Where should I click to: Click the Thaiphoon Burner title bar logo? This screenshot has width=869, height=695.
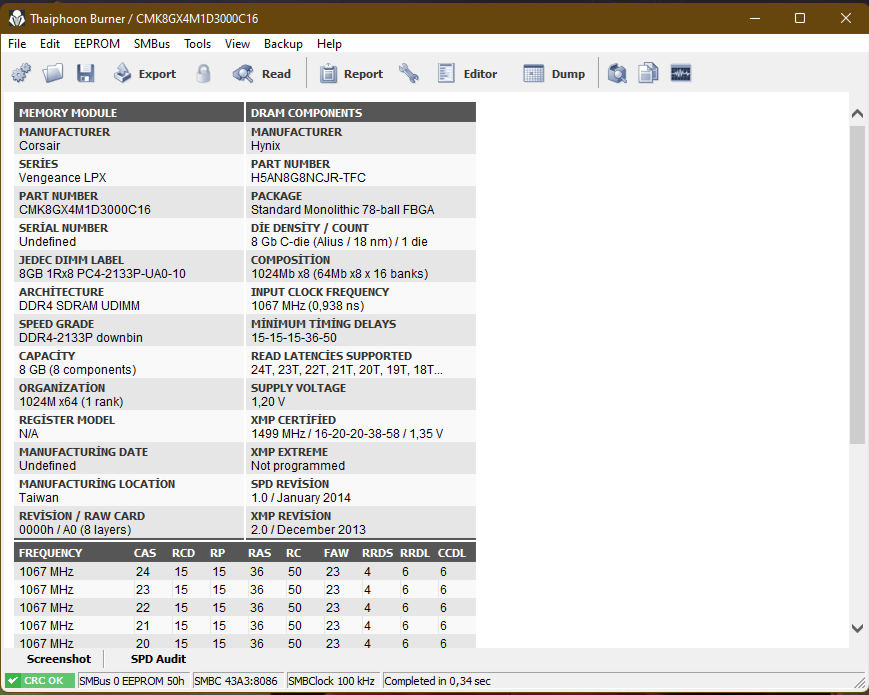[x=17, y=18]
